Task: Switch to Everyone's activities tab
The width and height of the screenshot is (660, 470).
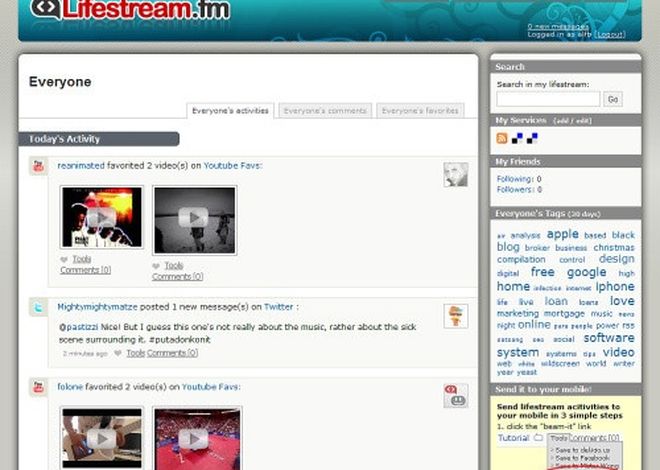Action: point(230,111)
